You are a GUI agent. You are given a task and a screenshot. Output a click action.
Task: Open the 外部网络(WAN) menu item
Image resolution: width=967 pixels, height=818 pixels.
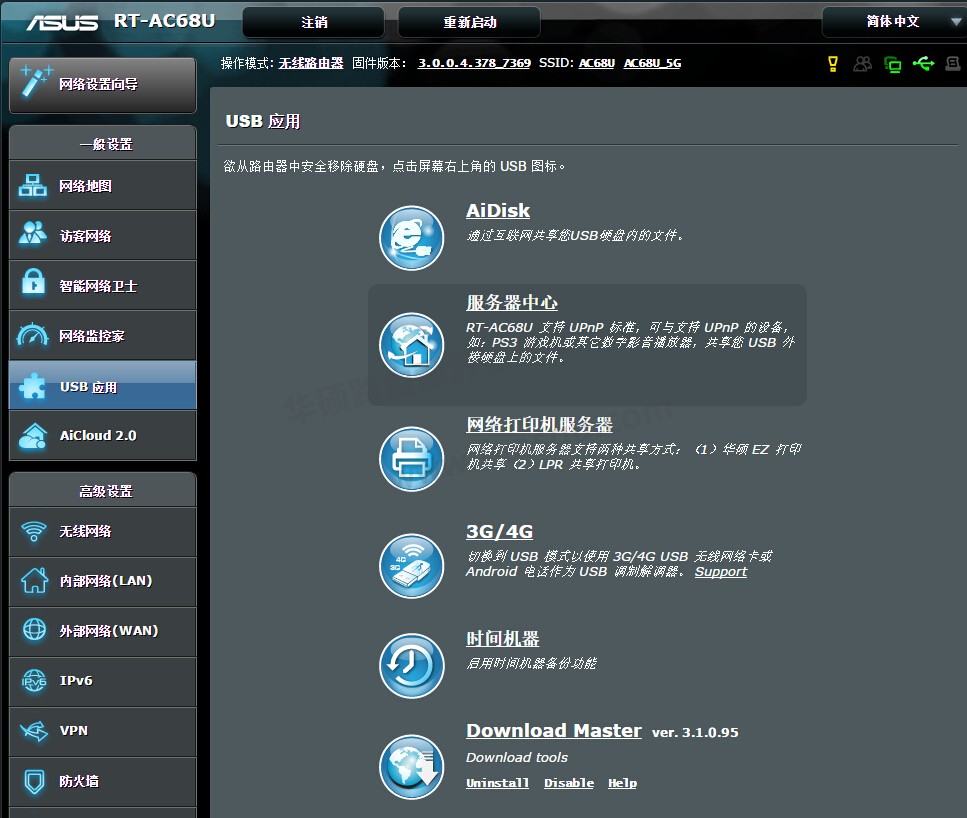coord(103,632)
